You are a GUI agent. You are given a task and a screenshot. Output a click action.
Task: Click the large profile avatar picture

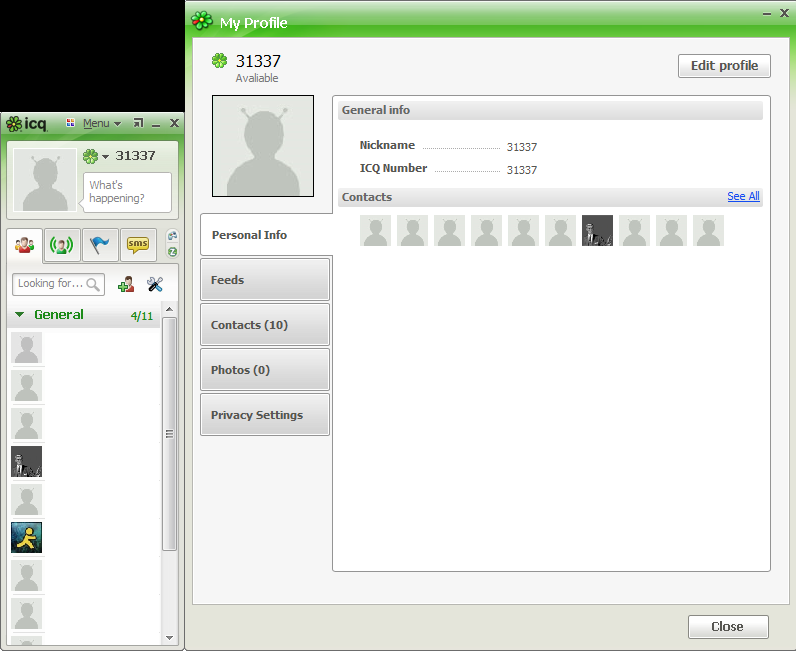(x=263, y=146)
